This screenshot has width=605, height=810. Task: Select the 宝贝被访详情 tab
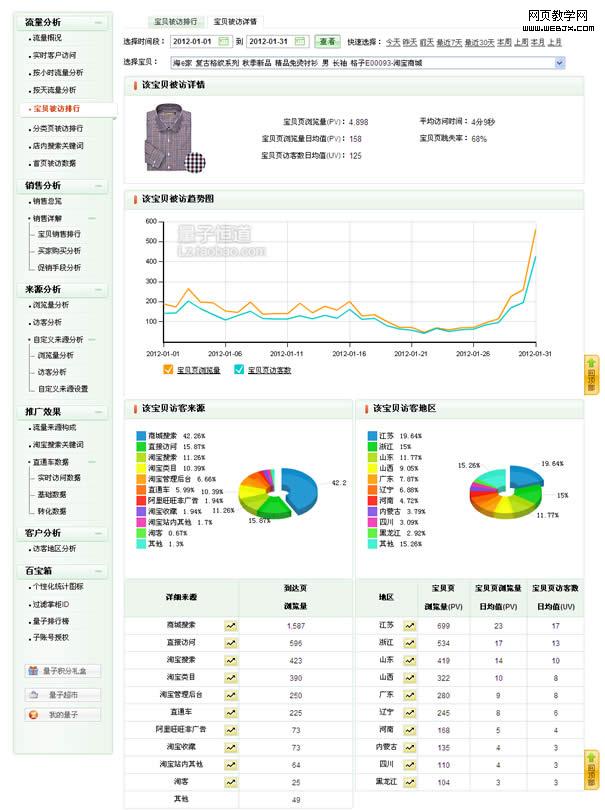tap(235, 21)
